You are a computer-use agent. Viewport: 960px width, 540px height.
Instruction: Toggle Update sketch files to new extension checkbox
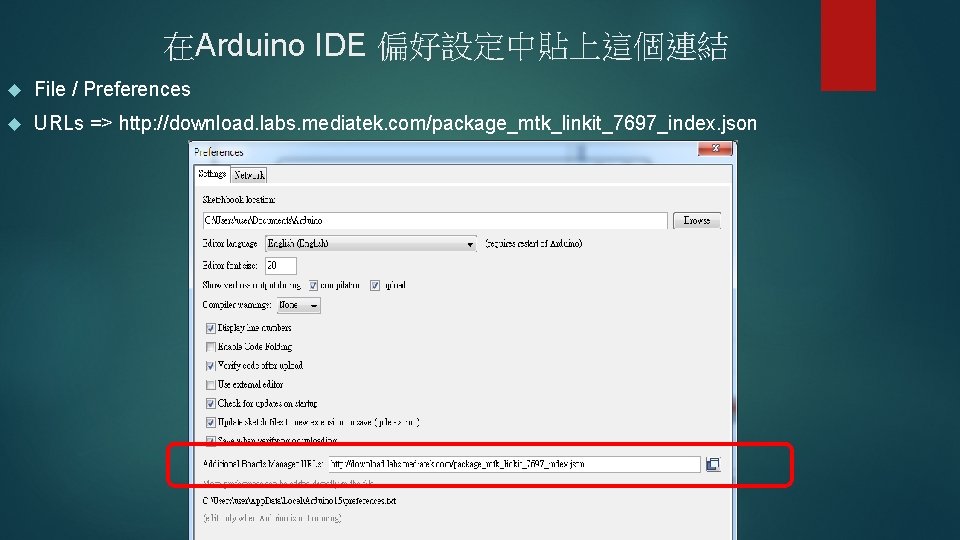coord(211,422)
